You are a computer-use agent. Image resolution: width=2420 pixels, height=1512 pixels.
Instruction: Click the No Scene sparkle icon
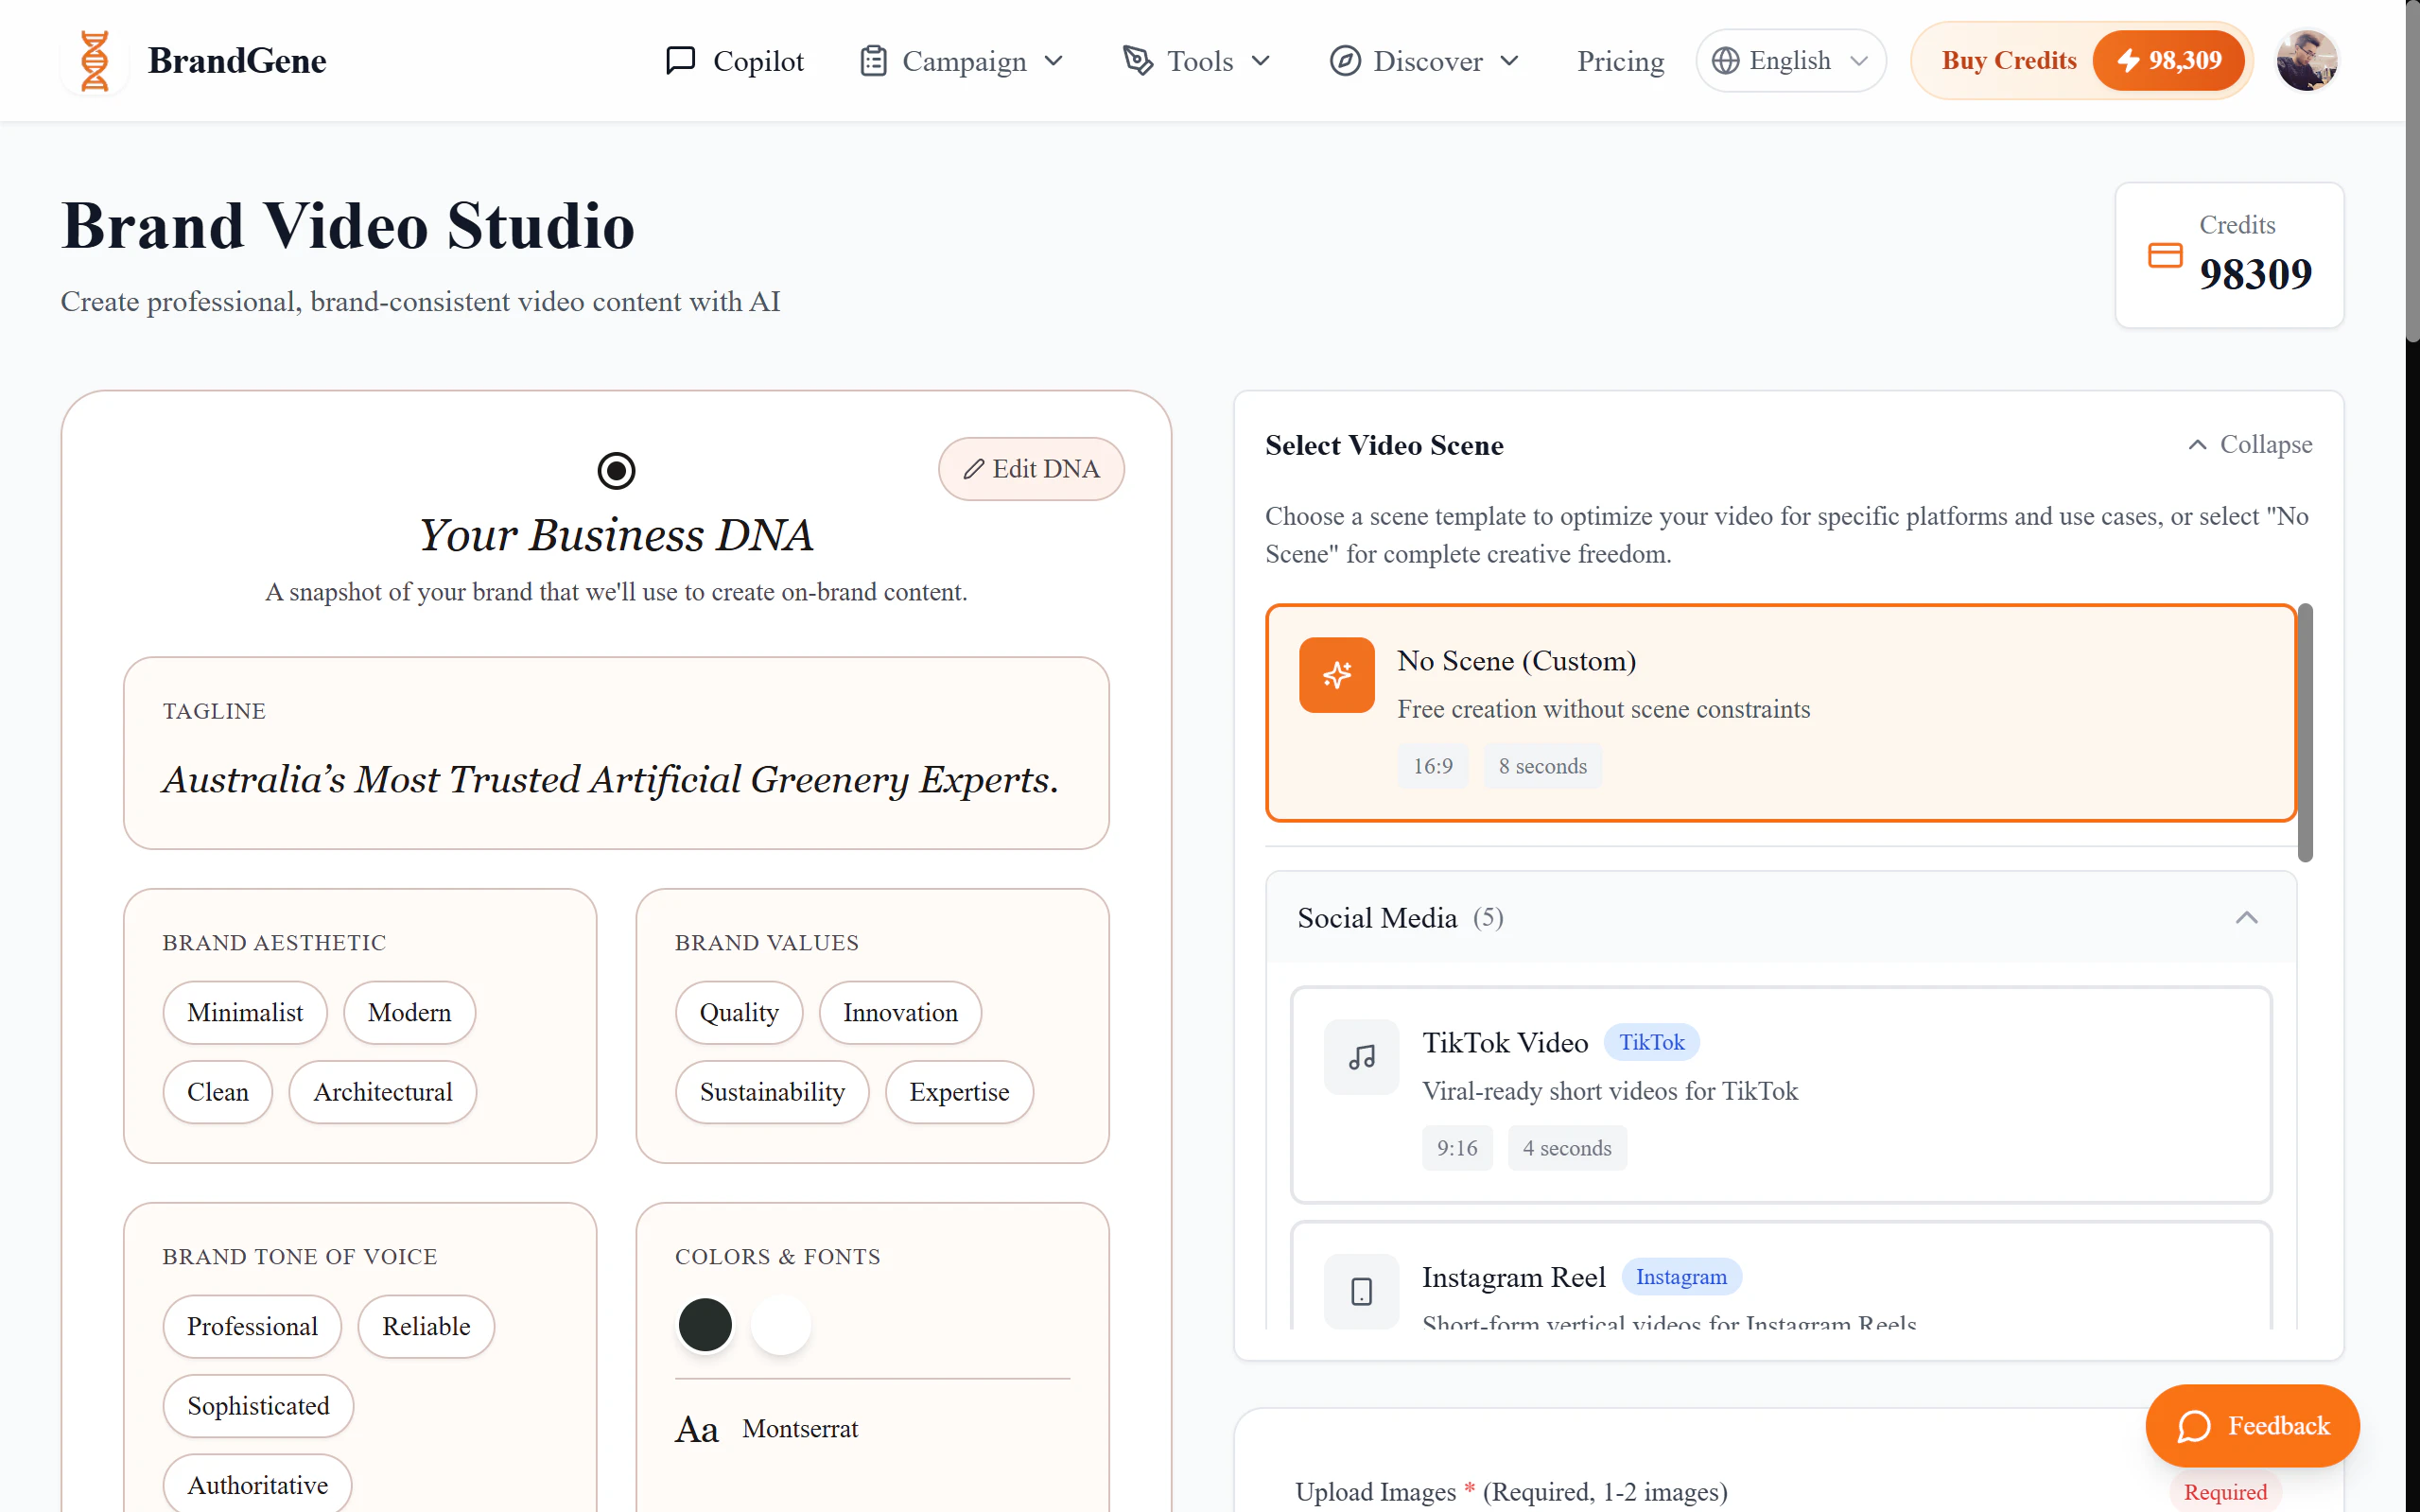pos(1336,675)
